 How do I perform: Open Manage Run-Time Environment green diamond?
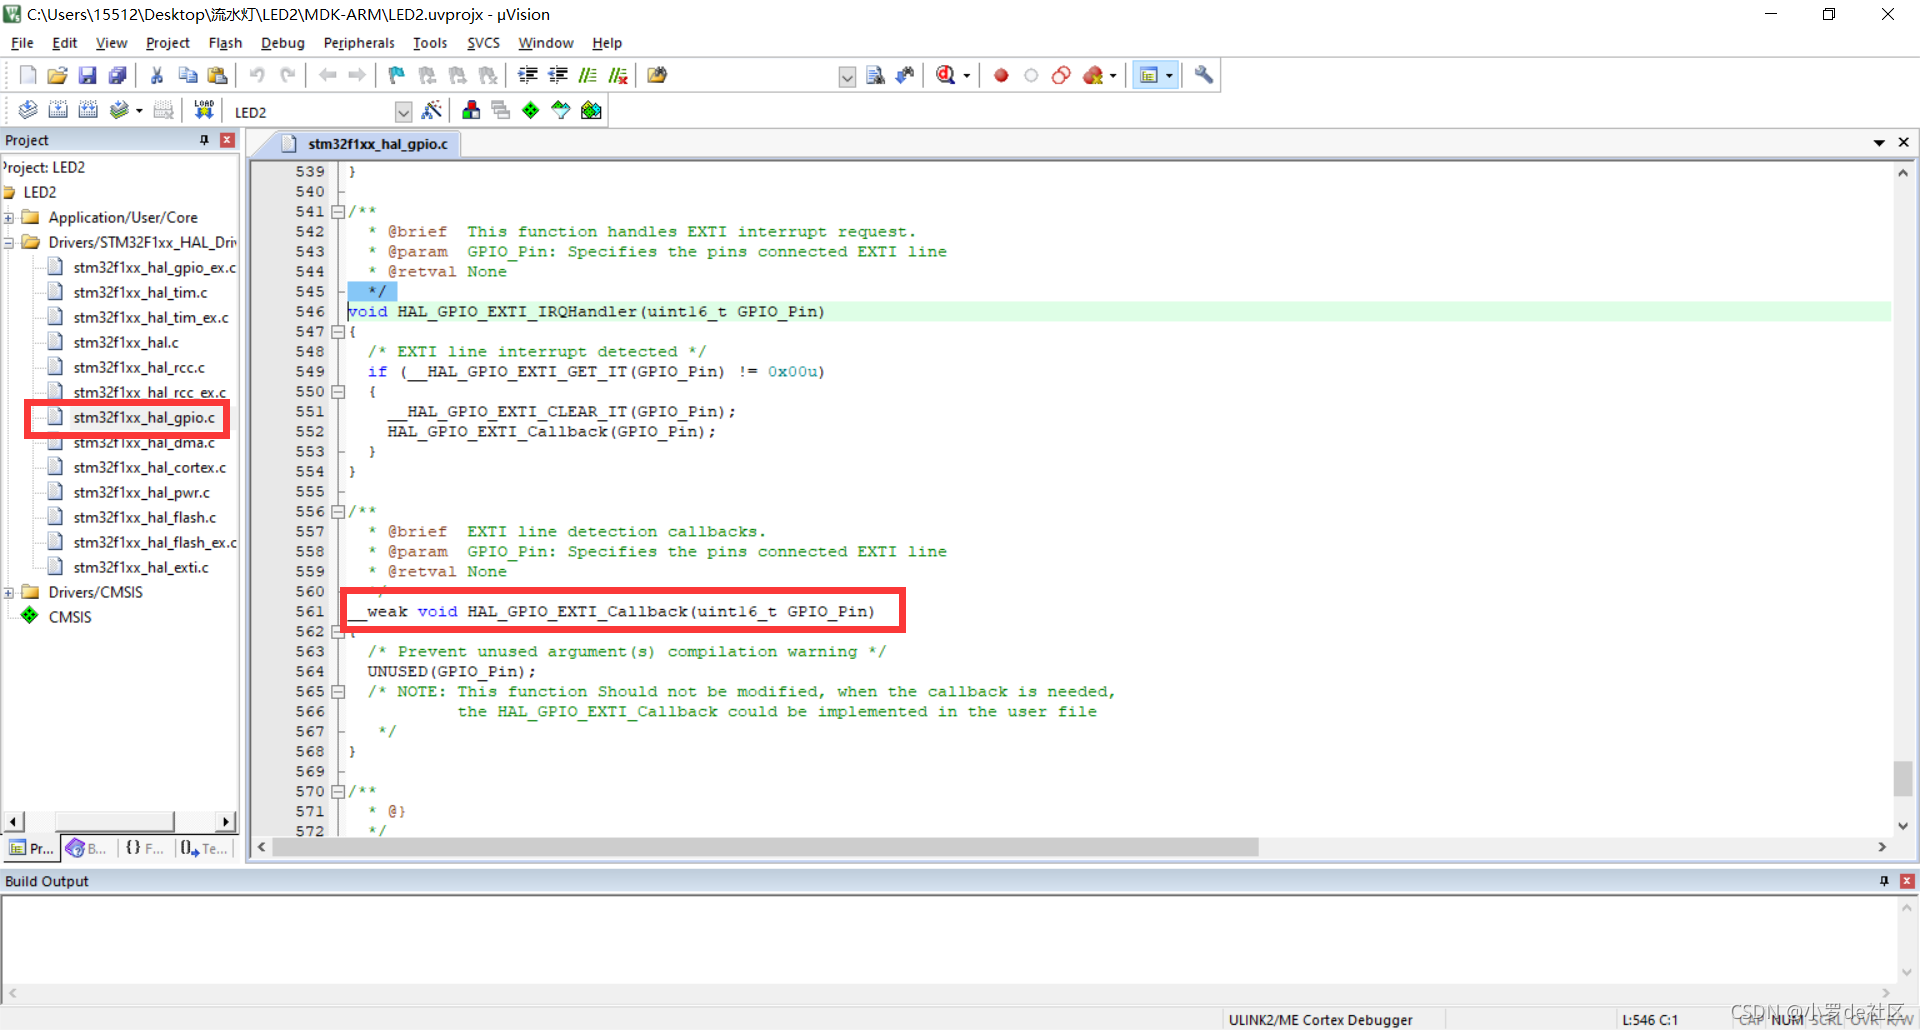coord(531,110)
